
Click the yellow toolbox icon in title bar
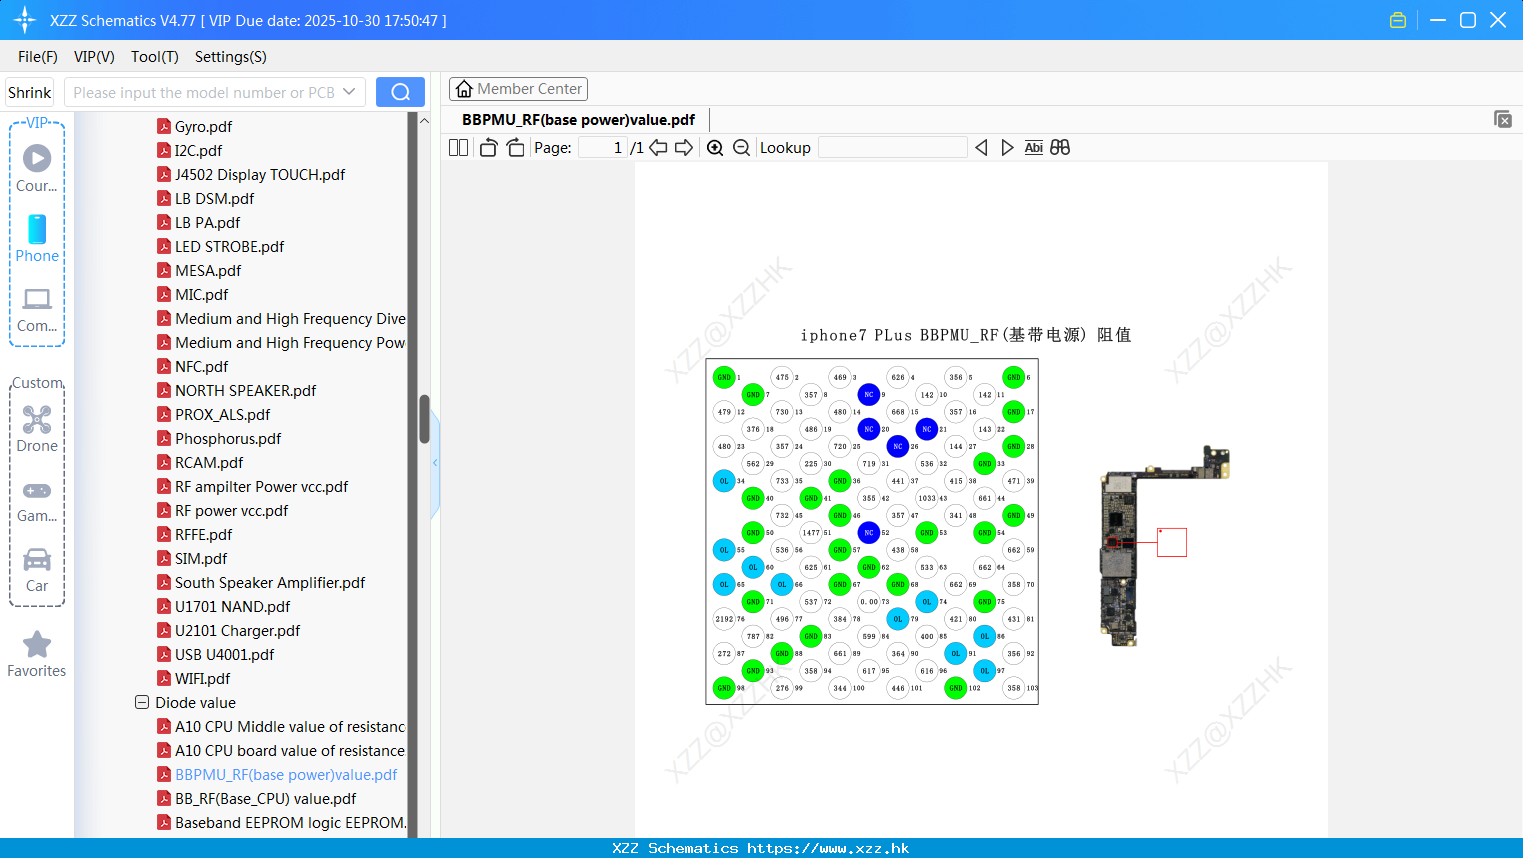1398,20
